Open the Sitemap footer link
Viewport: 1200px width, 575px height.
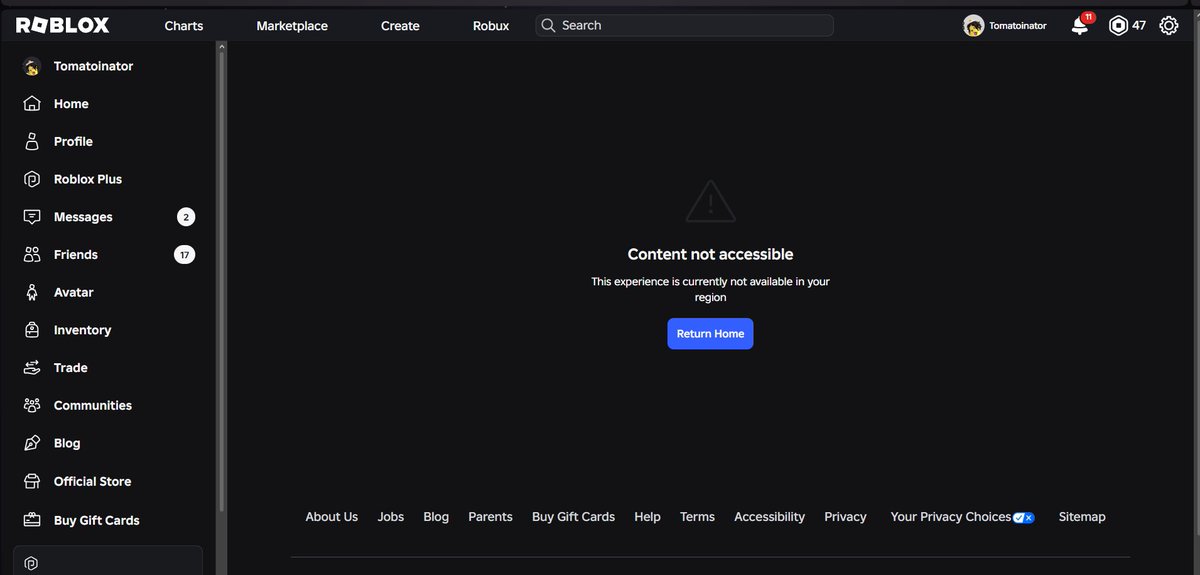(x=1082, y=517)
